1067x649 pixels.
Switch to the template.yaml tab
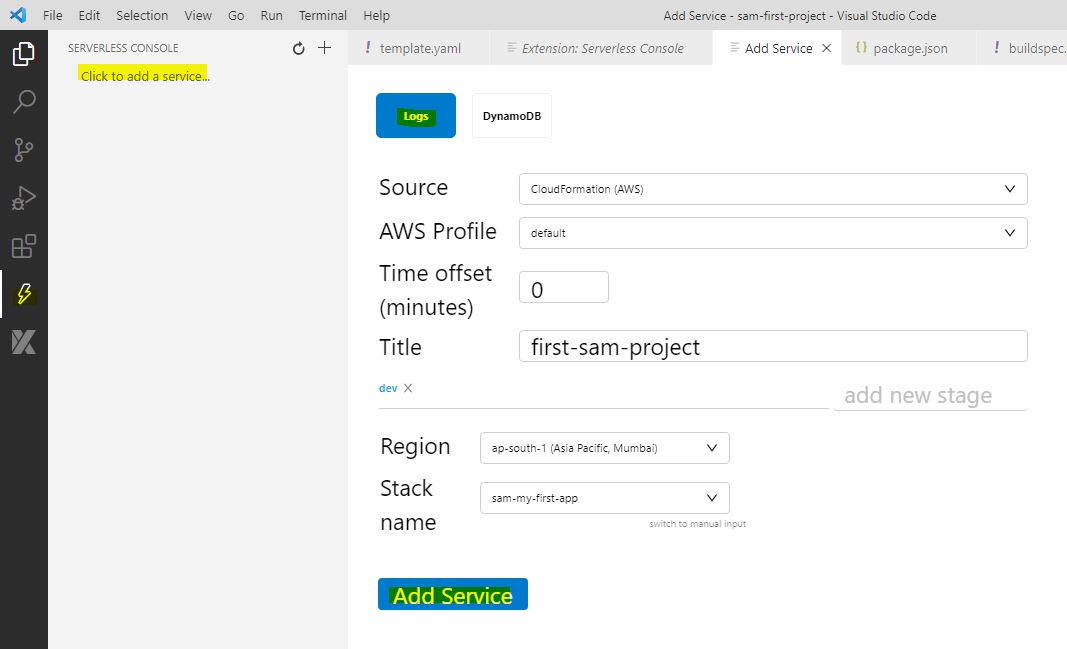click(419, 48)
